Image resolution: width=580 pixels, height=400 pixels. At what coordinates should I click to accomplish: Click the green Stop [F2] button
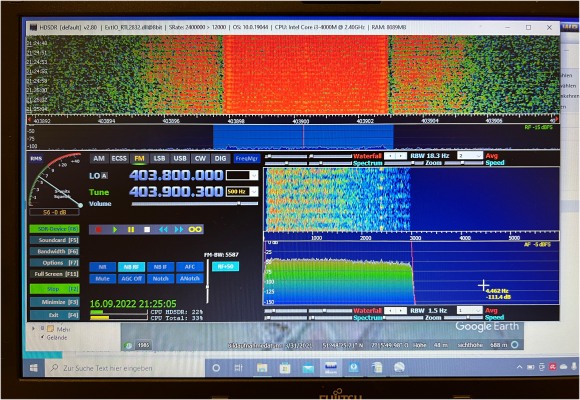pyautogui.click(x=54, y=289)
